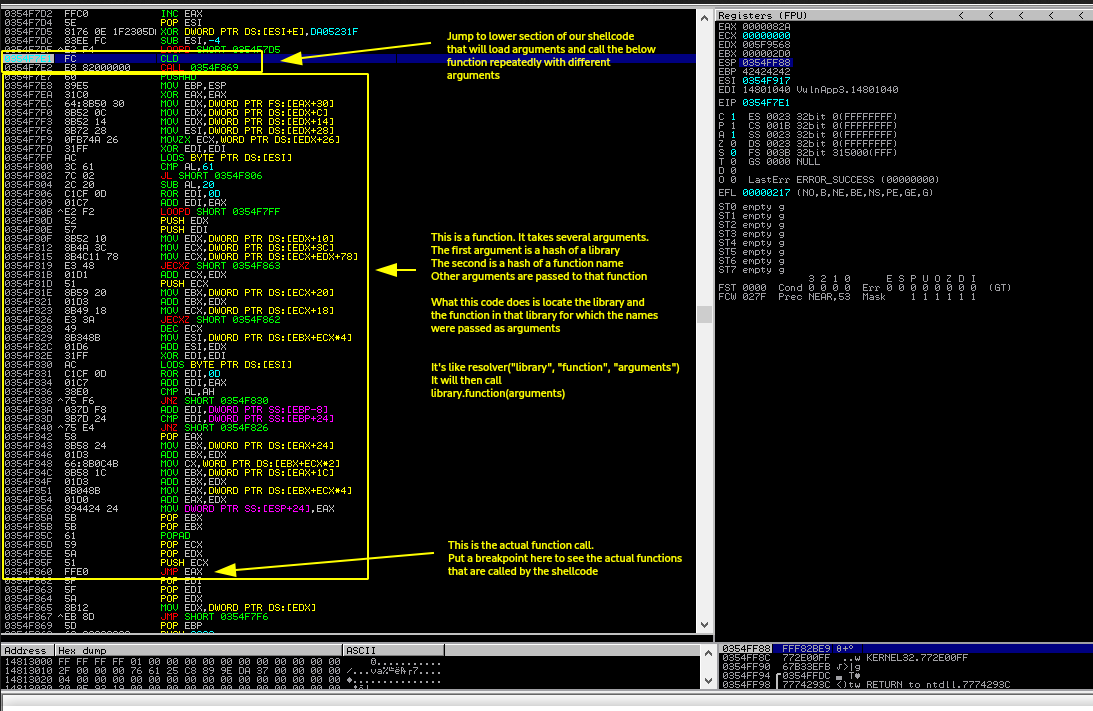Click the hex dump scrollbar down arrow

[x=708, y=681]
